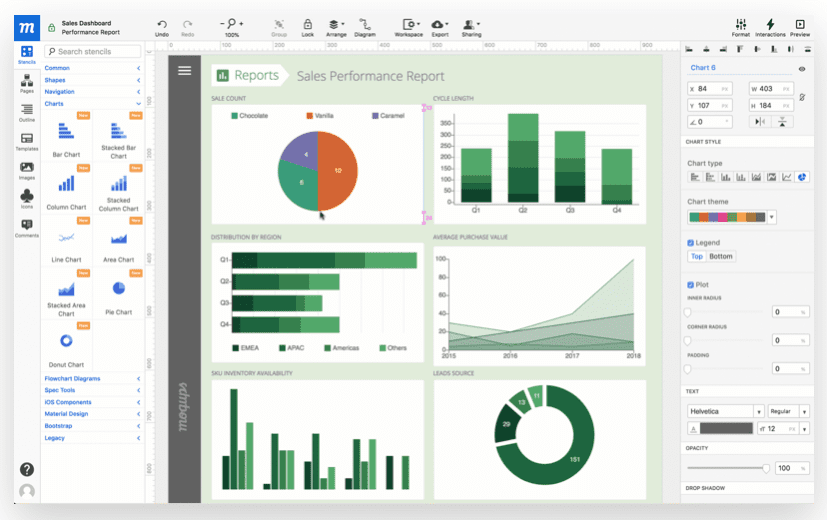The image size is (827, 520).
Task: Open the Export cloud menu
Action: (440, 28)
